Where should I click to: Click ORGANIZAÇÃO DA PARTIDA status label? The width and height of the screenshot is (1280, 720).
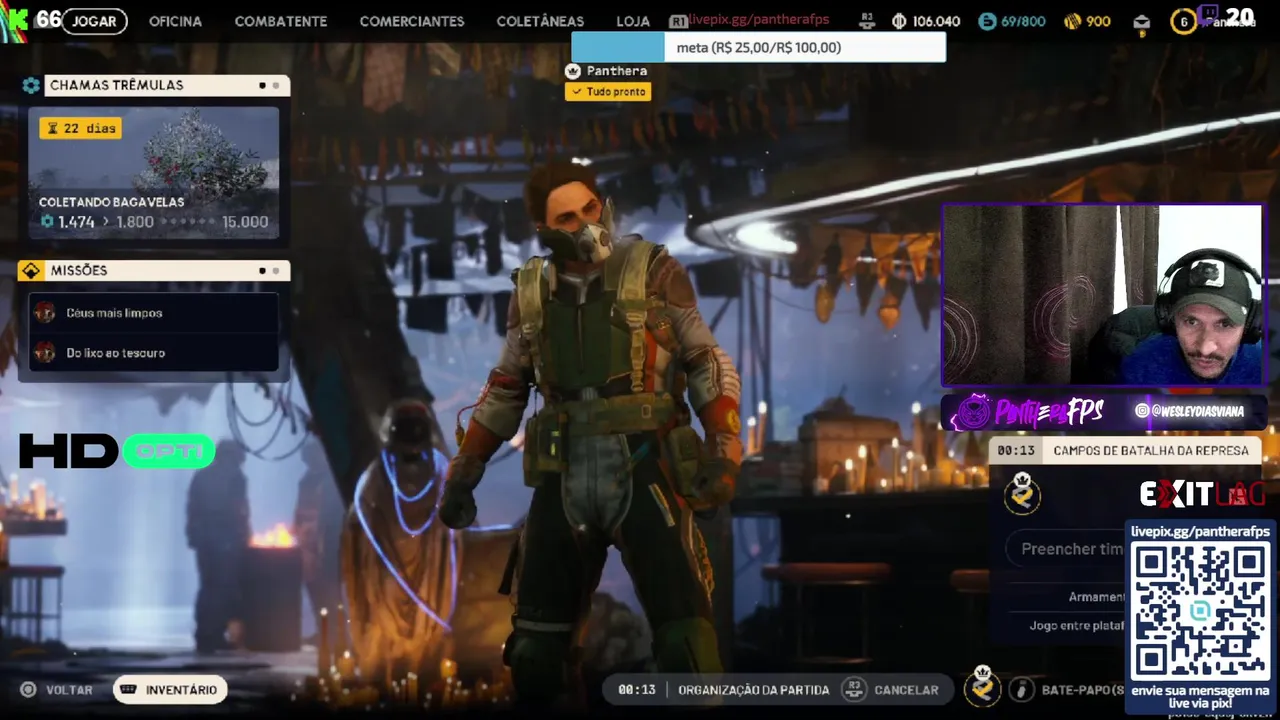754,690
